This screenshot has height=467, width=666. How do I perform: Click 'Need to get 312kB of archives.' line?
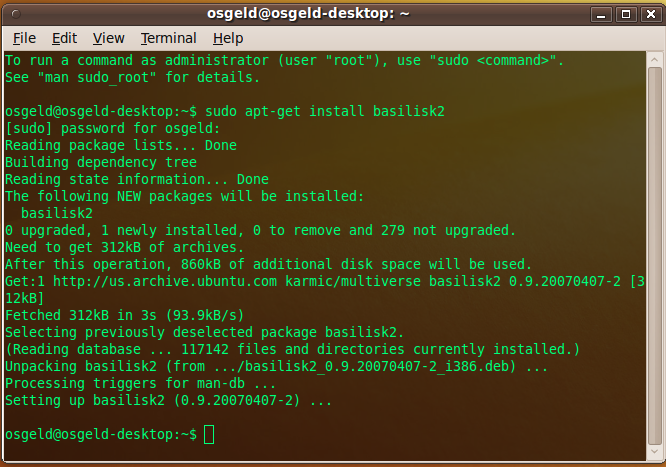(x=125, y=247)
